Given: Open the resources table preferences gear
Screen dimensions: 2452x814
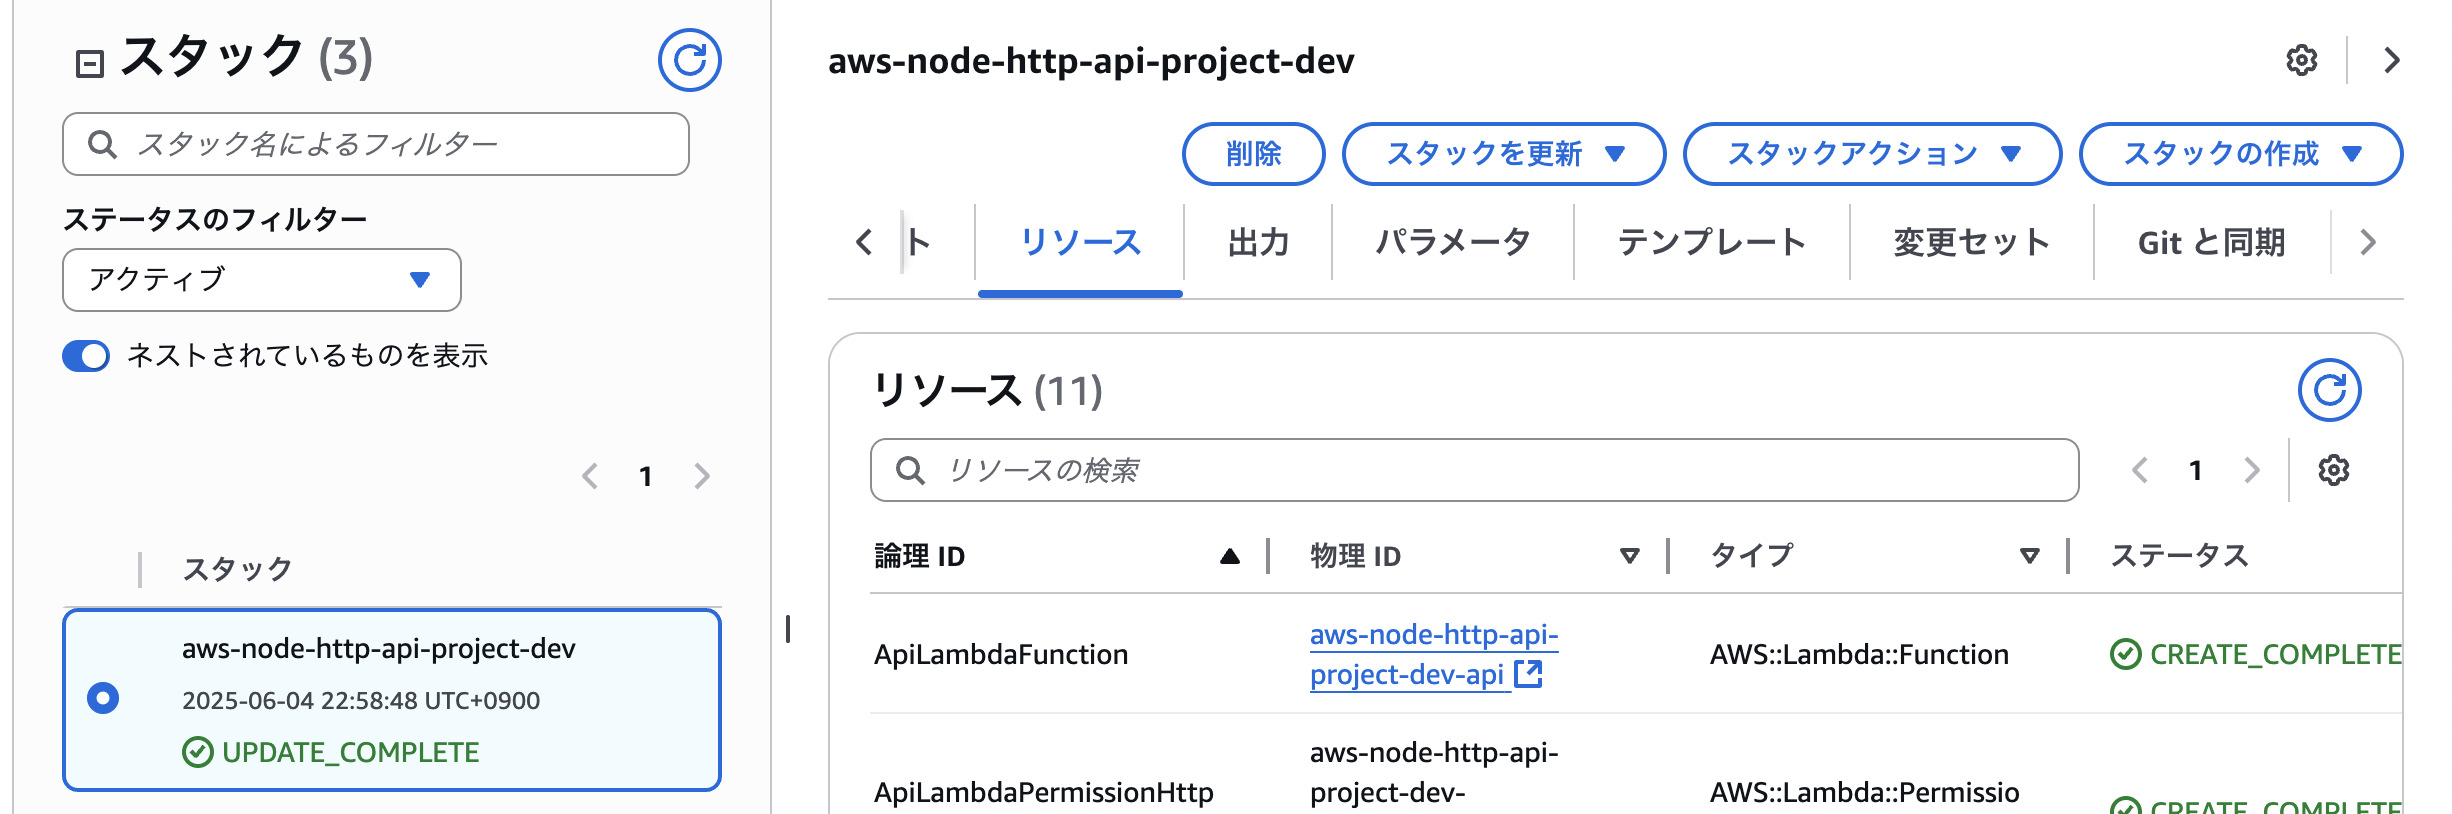Looking at the screenshot, I should coord(2333,470).
